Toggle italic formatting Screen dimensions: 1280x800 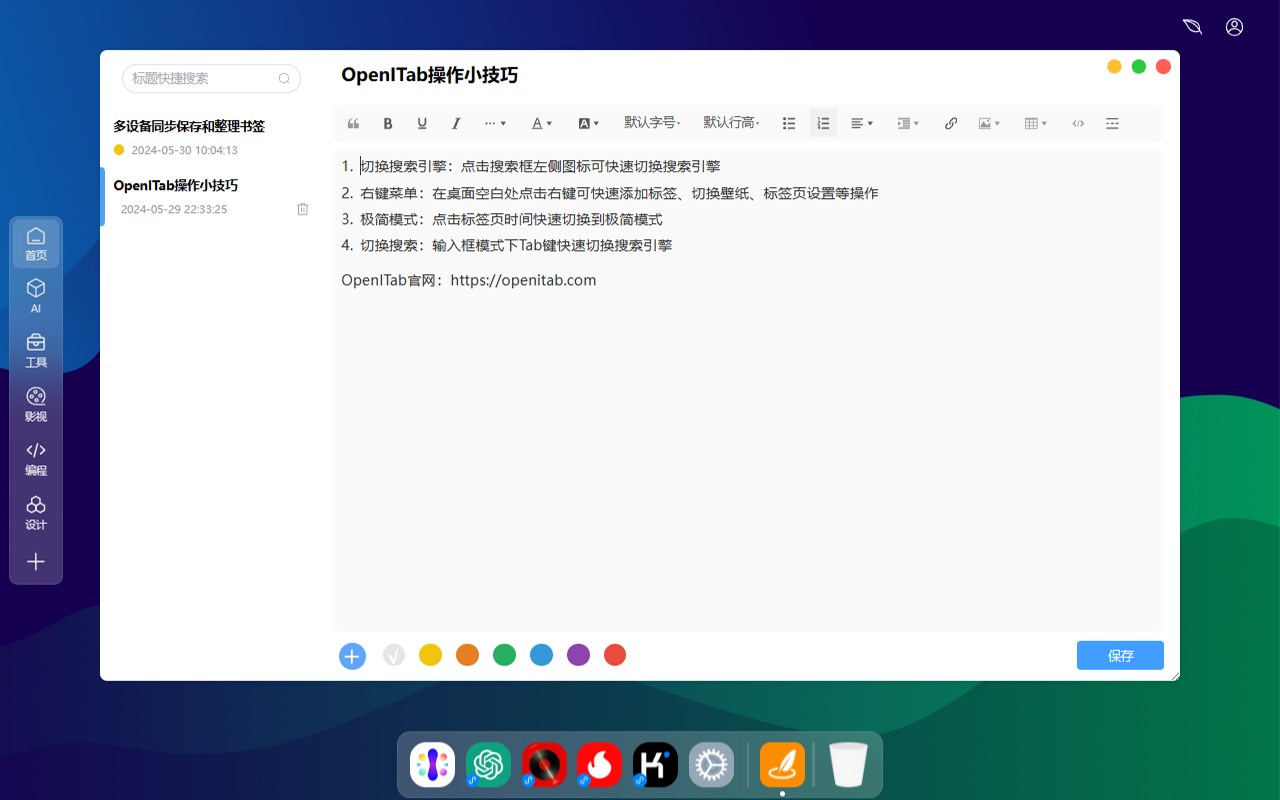(456, 123)
